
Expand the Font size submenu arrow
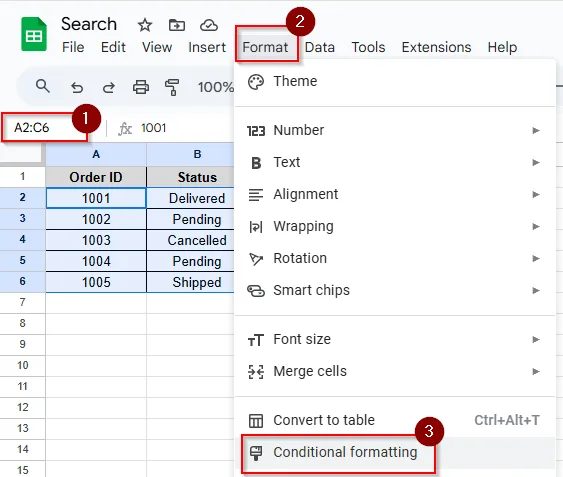(536, 339)
